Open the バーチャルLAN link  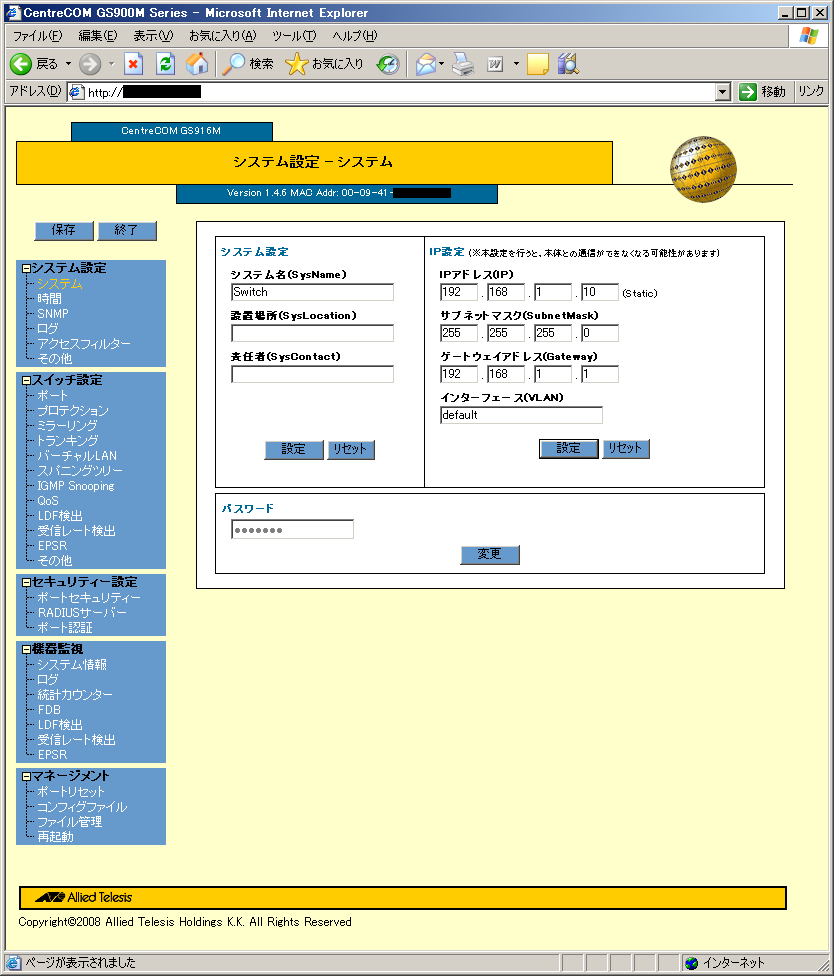(77, 456)
